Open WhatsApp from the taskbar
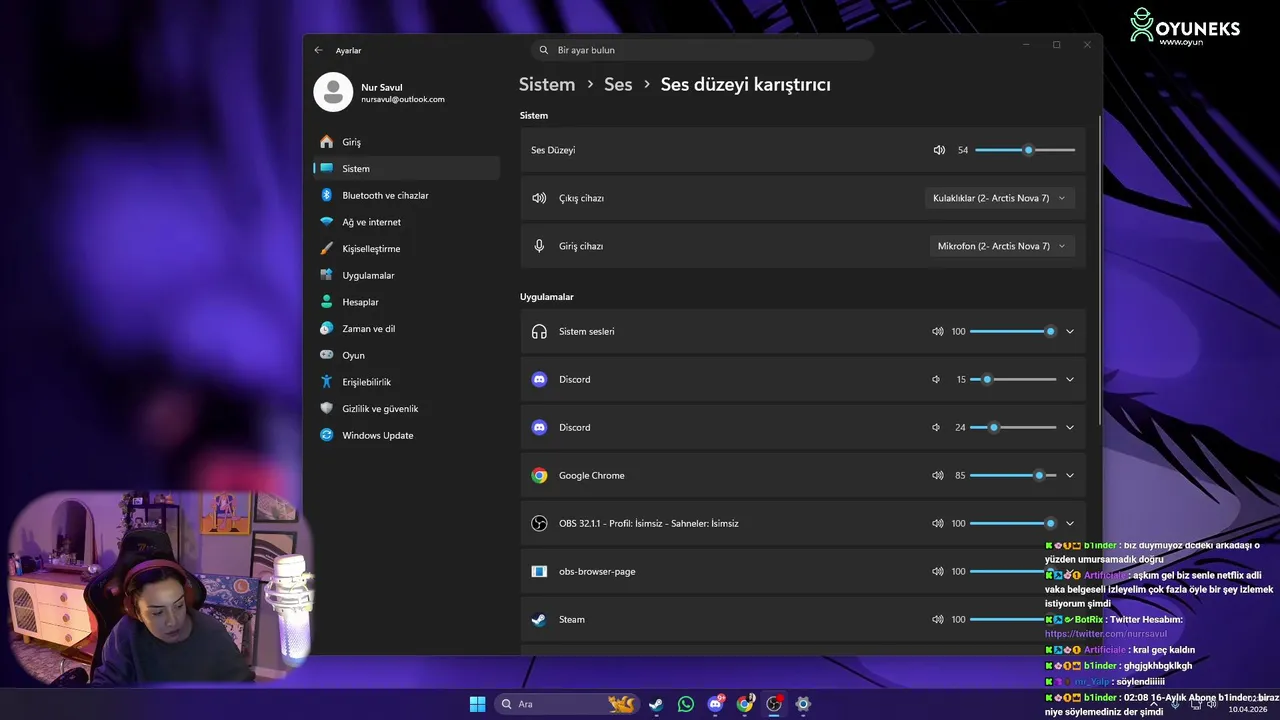Image resolution: width=1280 pixels, height=720 pixels. [x=685, y=704]
